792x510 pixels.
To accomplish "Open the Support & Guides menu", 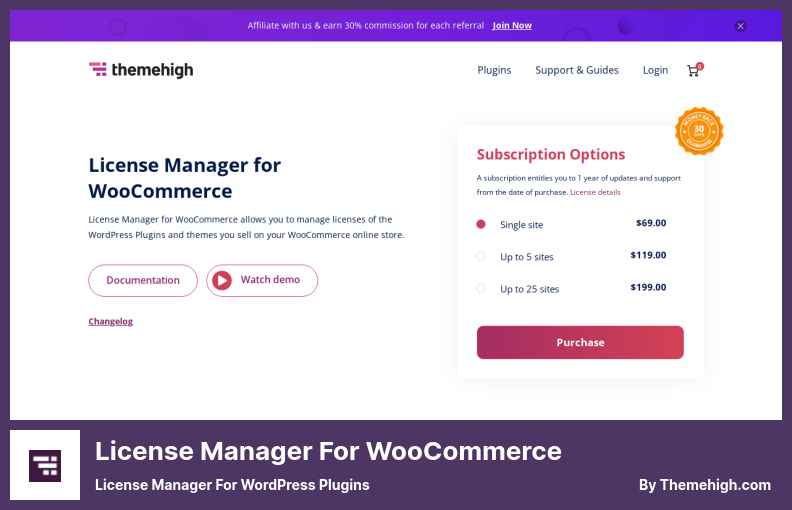I will coord(577,70).
